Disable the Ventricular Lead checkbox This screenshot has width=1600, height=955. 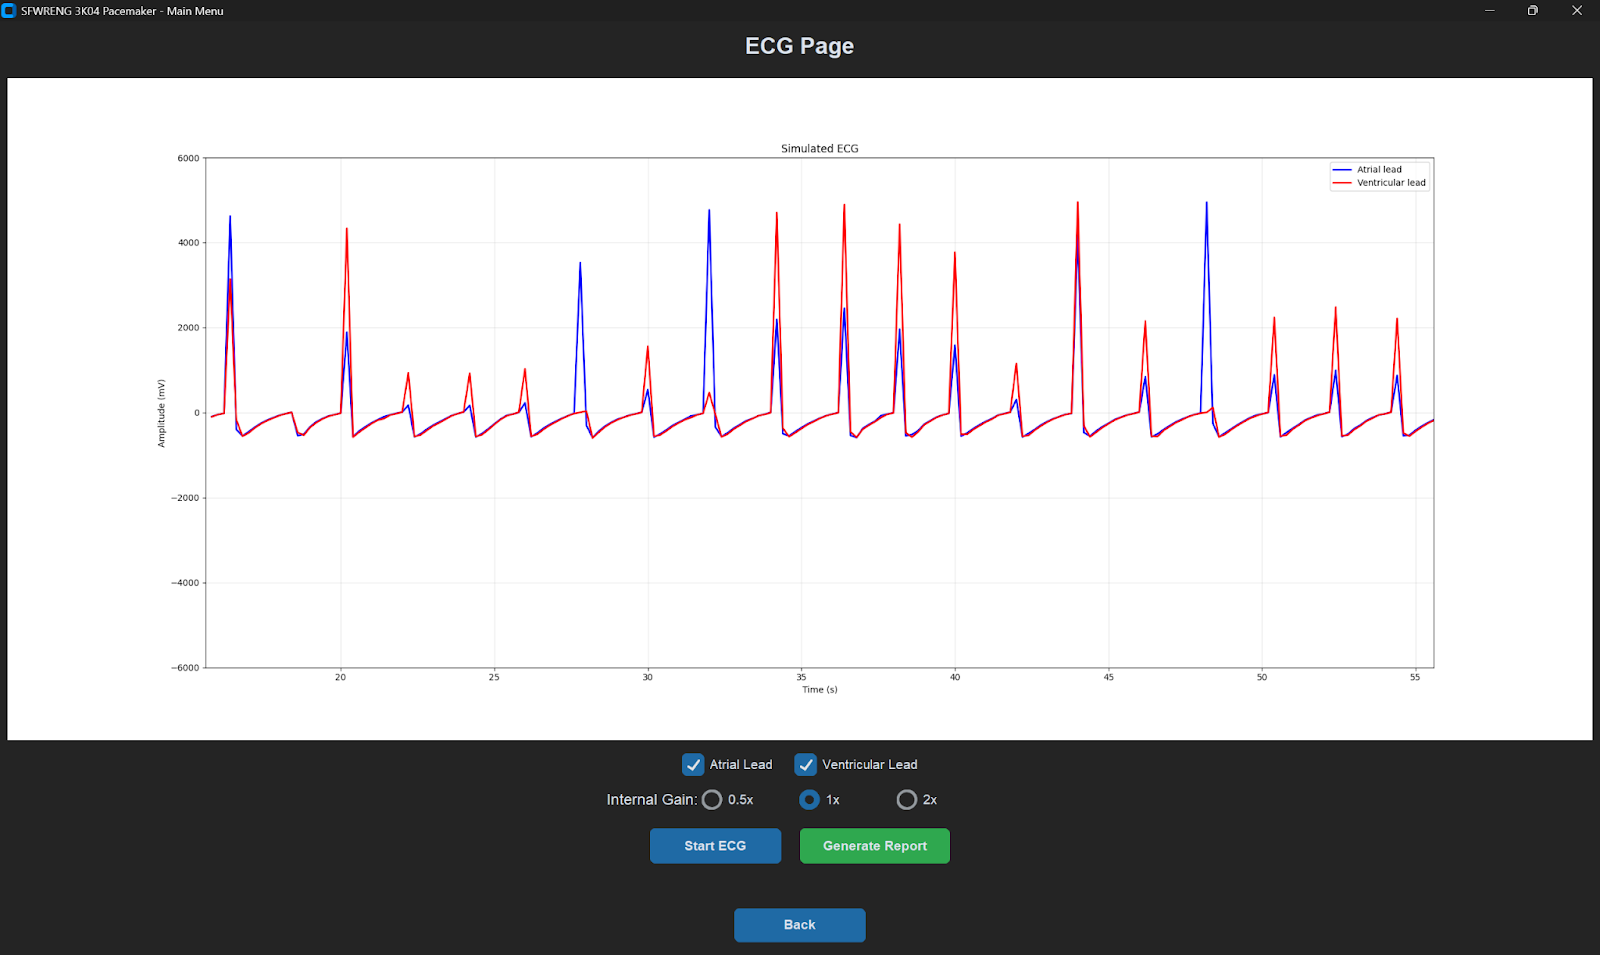805,765
